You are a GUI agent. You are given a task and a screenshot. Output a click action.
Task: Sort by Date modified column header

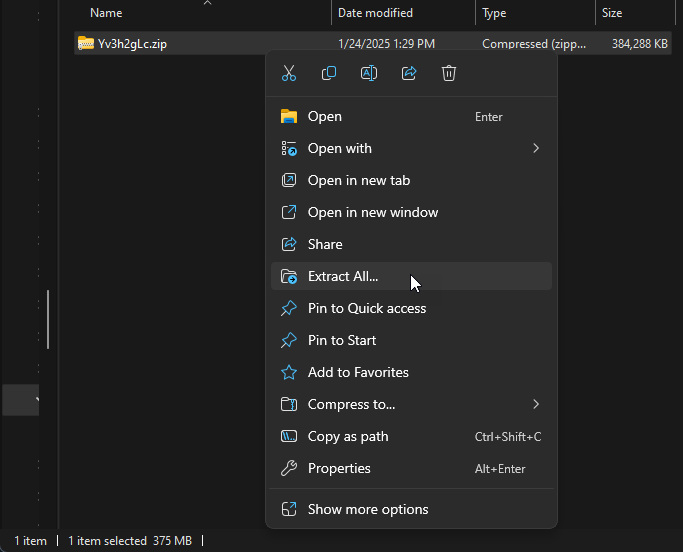pyautogui.click(x=375, y=13)
